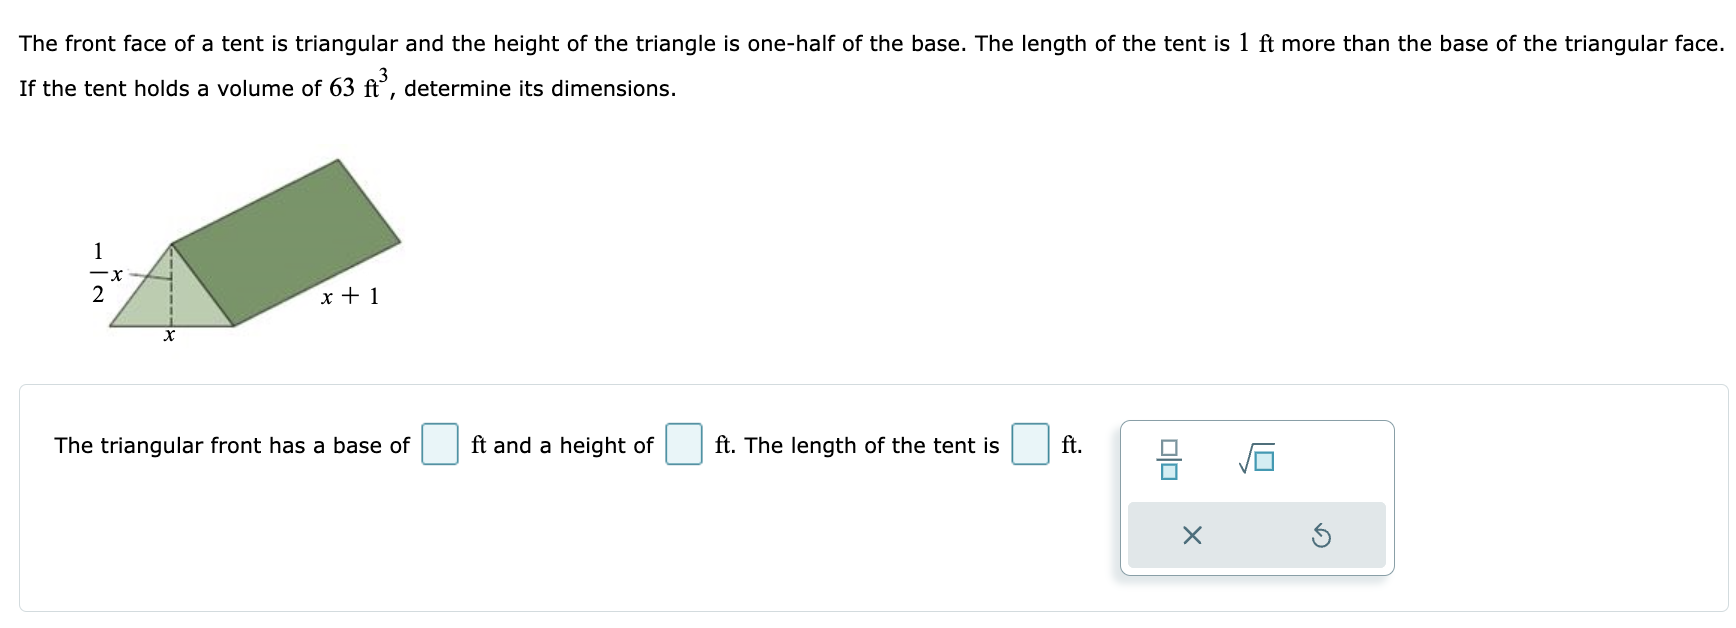This screenshot has width=1736, height=628.
Task: Activate the reset icon in the palette
Action: click(x=1322, y=536)
